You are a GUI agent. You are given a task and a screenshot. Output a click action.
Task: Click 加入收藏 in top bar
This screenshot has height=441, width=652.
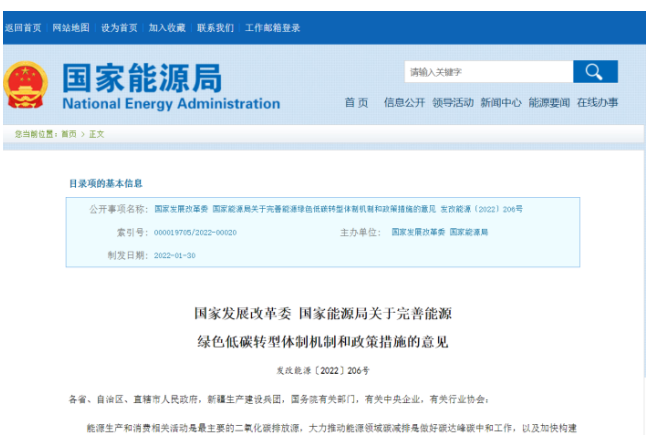167,28
